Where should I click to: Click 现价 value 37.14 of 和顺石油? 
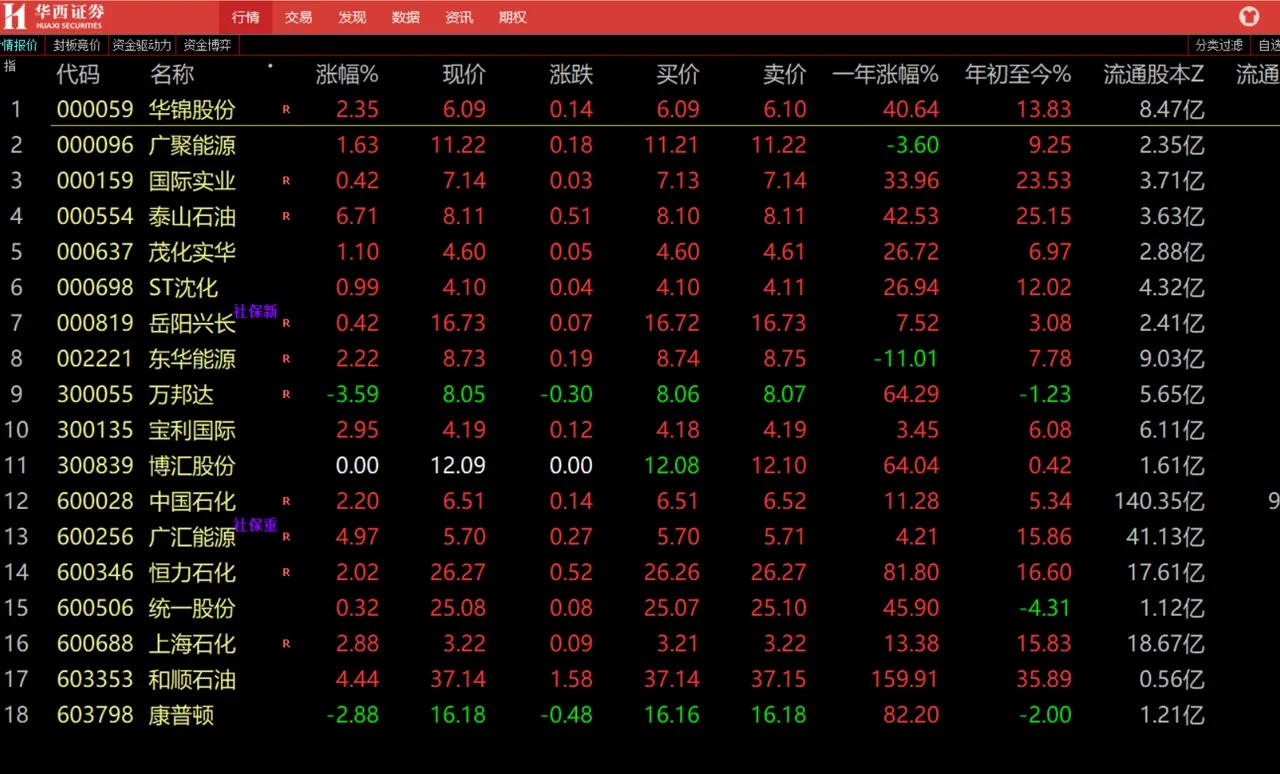(x=458, y=680)
